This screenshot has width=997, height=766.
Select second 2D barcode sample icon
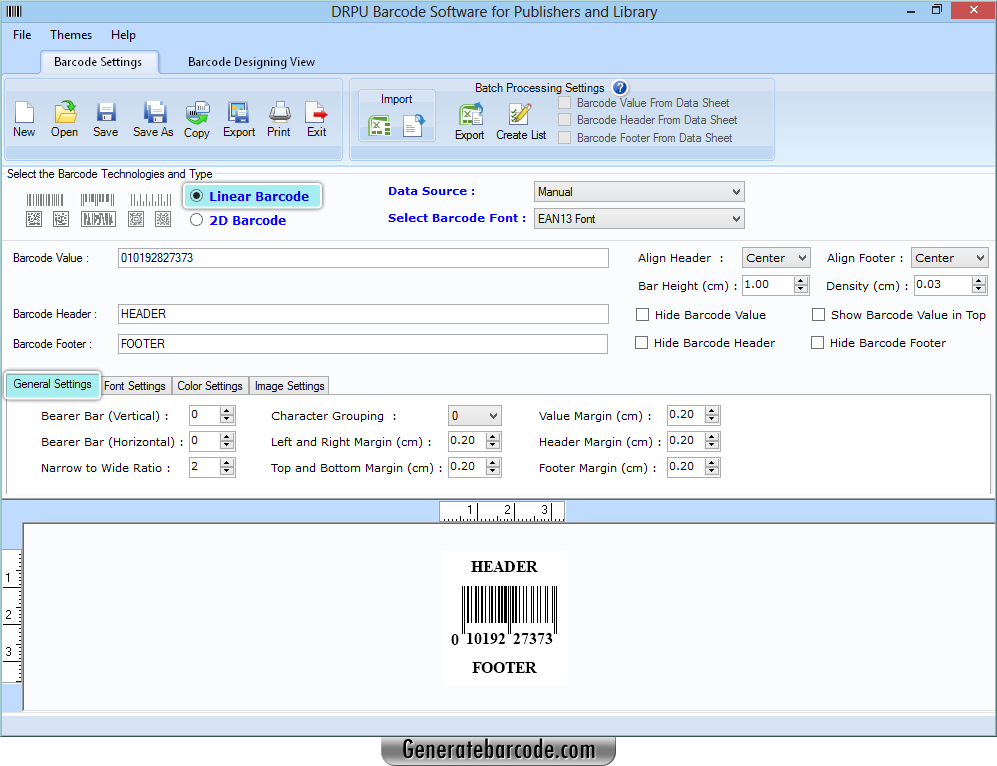61,219
